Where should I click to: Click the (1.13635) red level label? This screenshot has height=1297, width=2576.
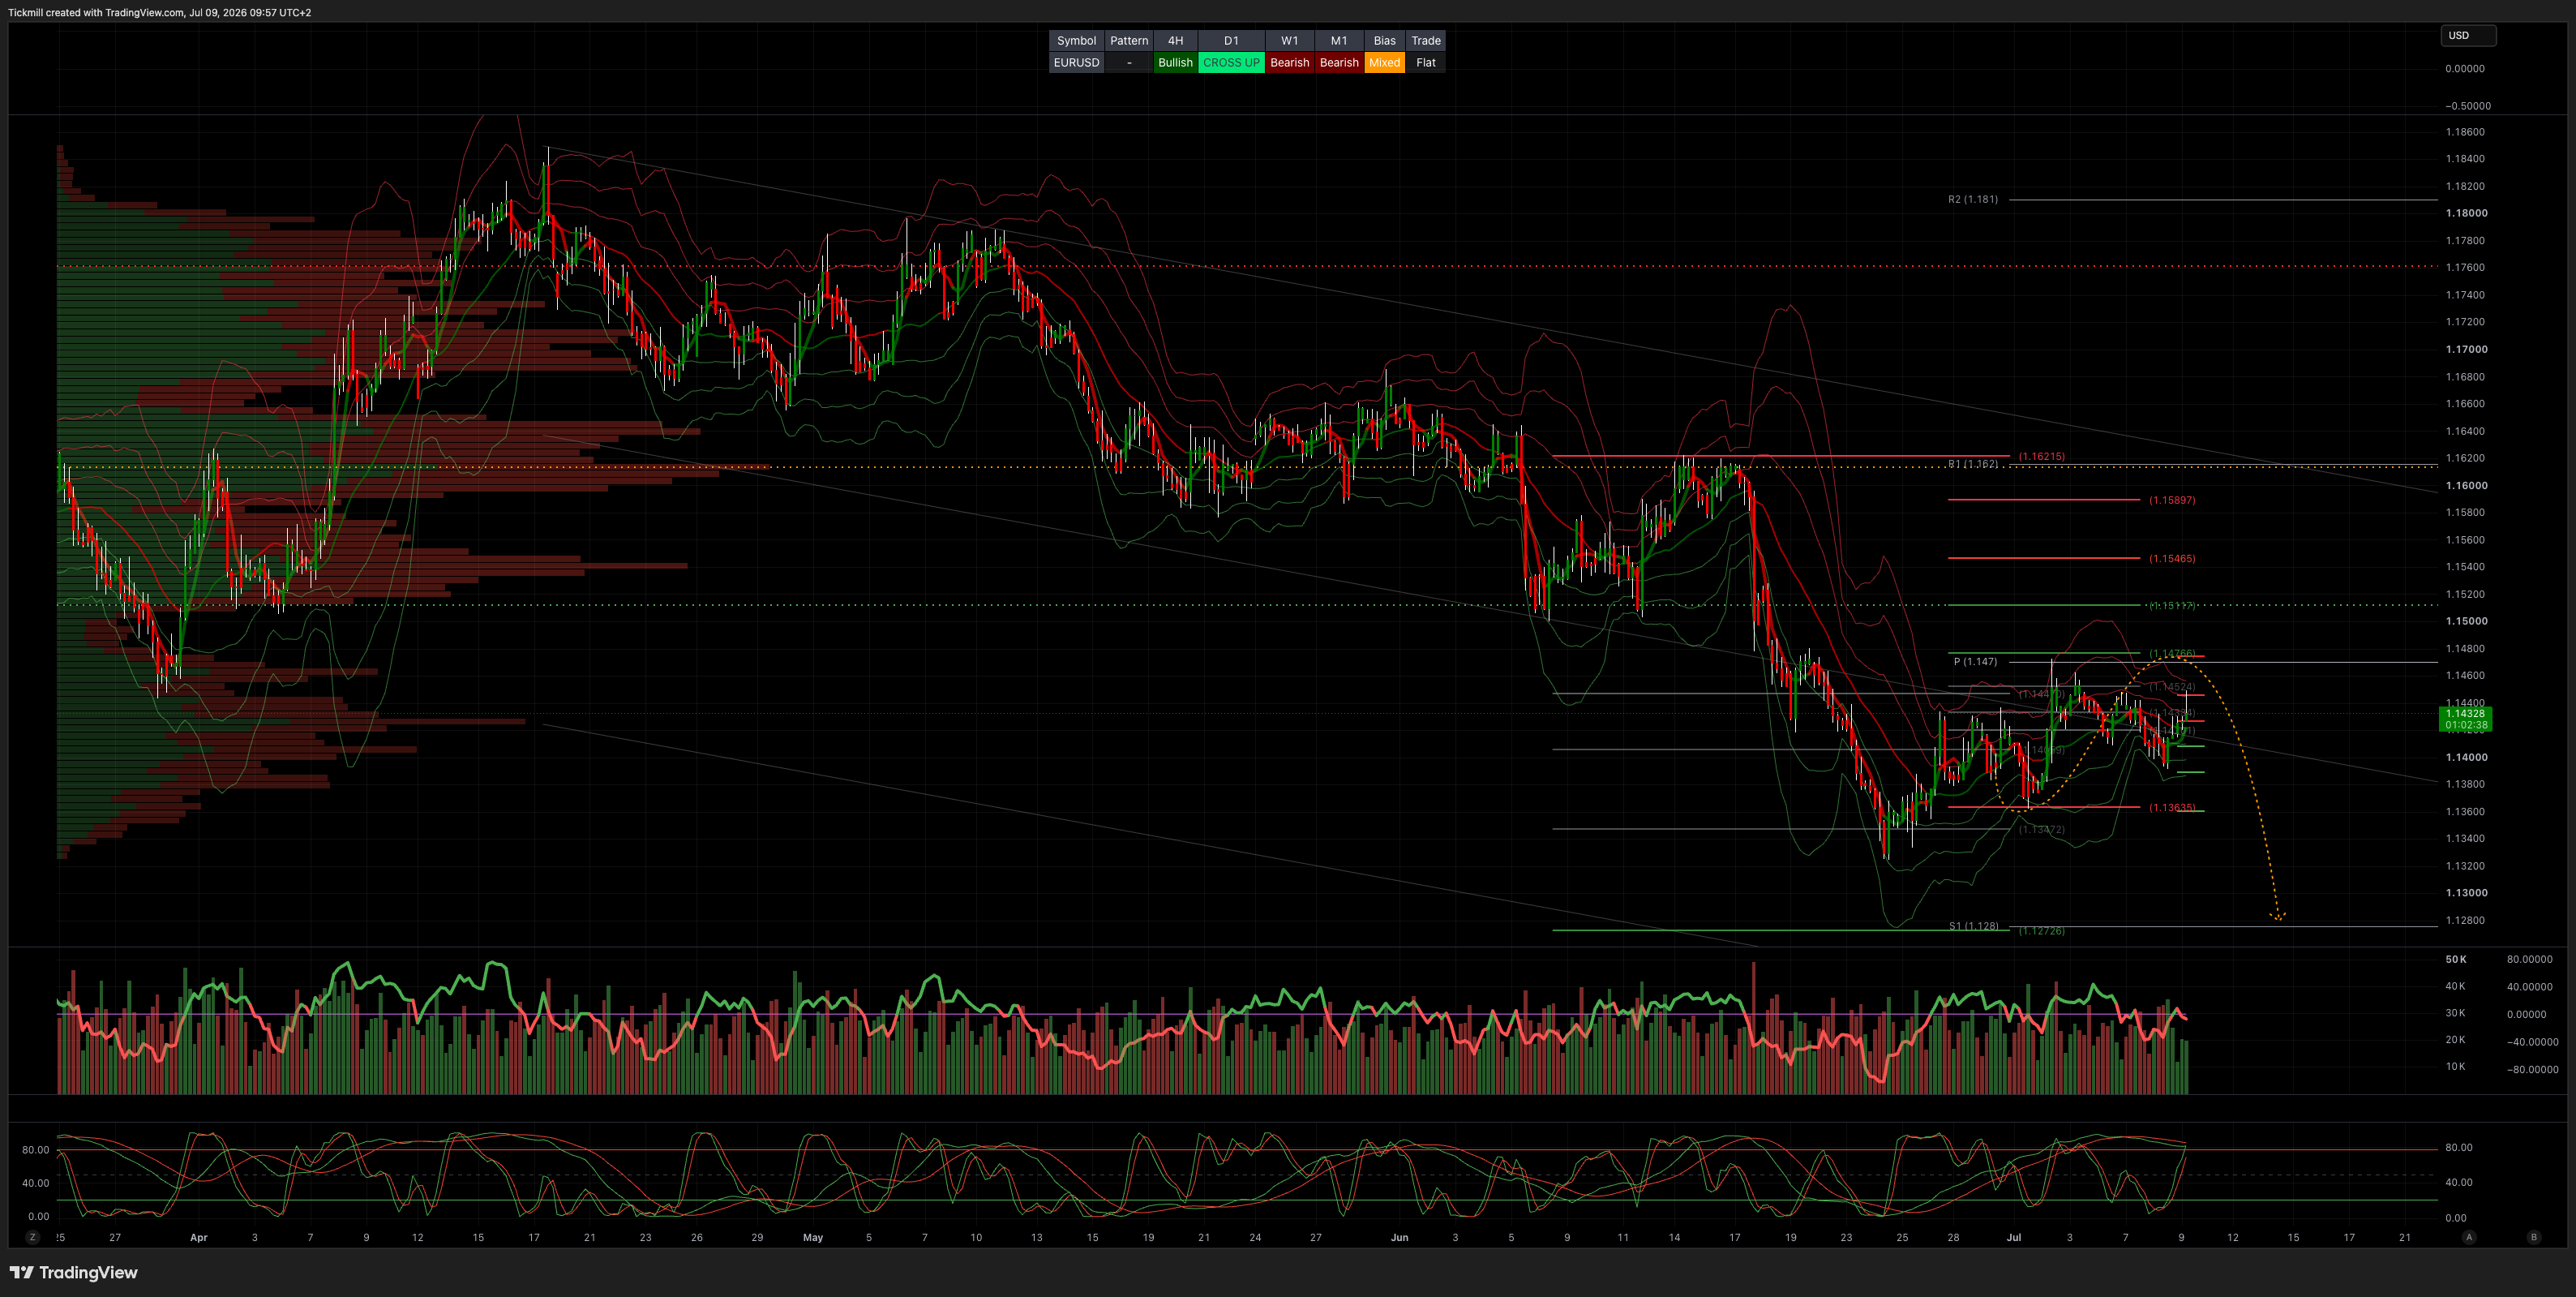click(x=2172, y=808)
